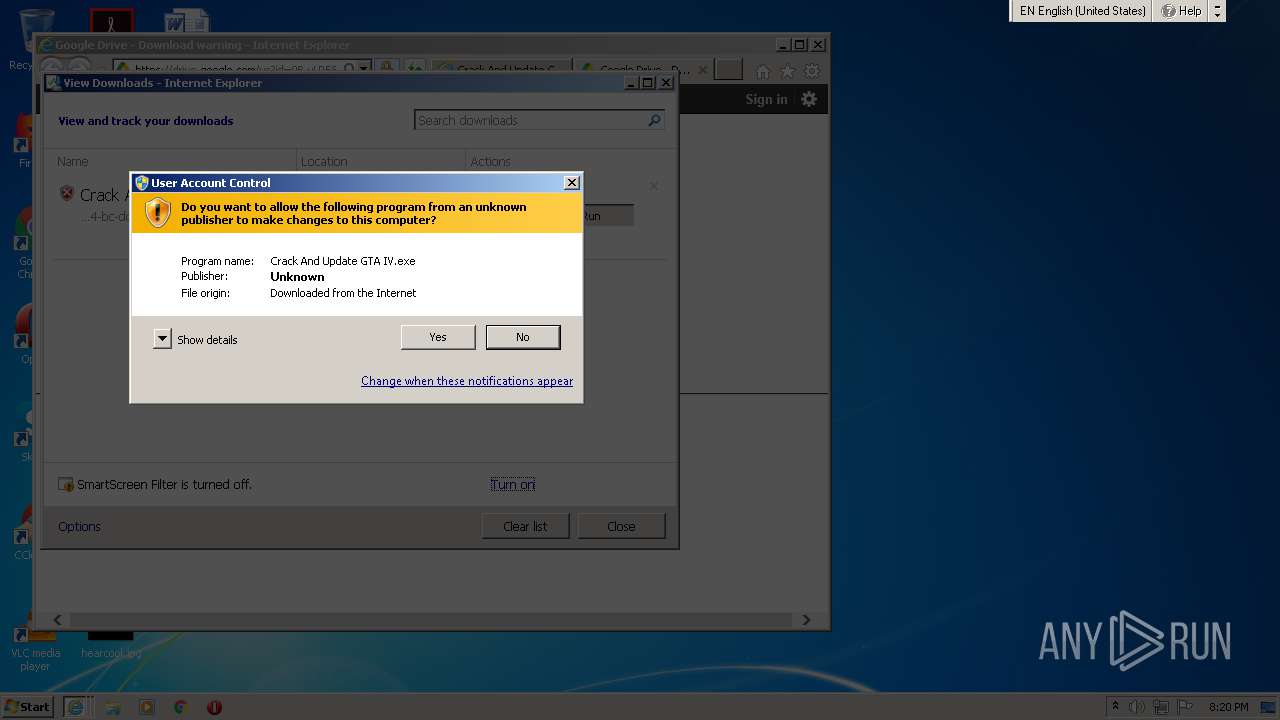Open language bar options arrow
The width and height of the screenshot is (1280, 720).
[1217, 11]
